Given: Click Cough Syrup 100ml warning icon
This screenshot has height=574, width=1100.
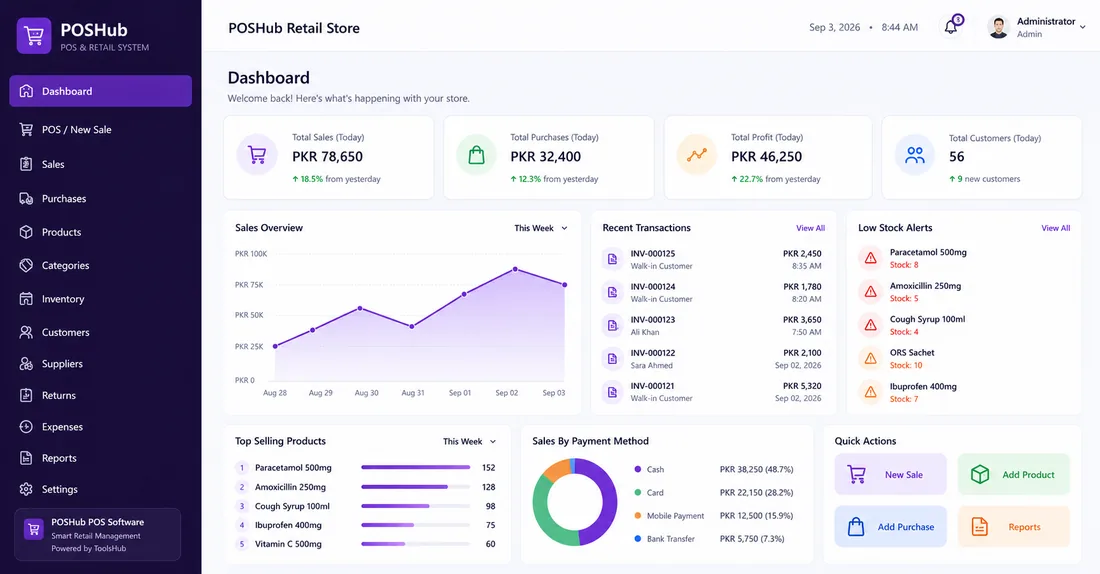Looking at the screenshot, I should (871, 325).
